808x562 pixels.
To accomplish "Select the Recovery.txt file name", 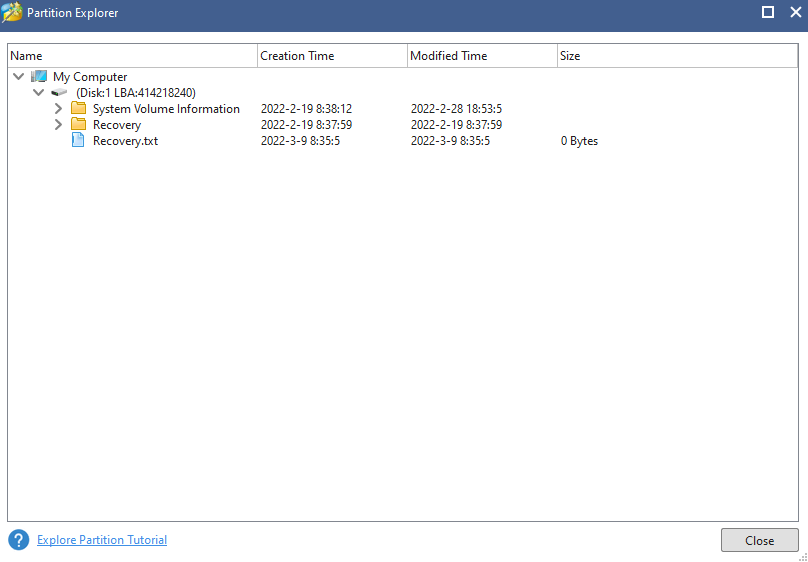I will 125,141.
